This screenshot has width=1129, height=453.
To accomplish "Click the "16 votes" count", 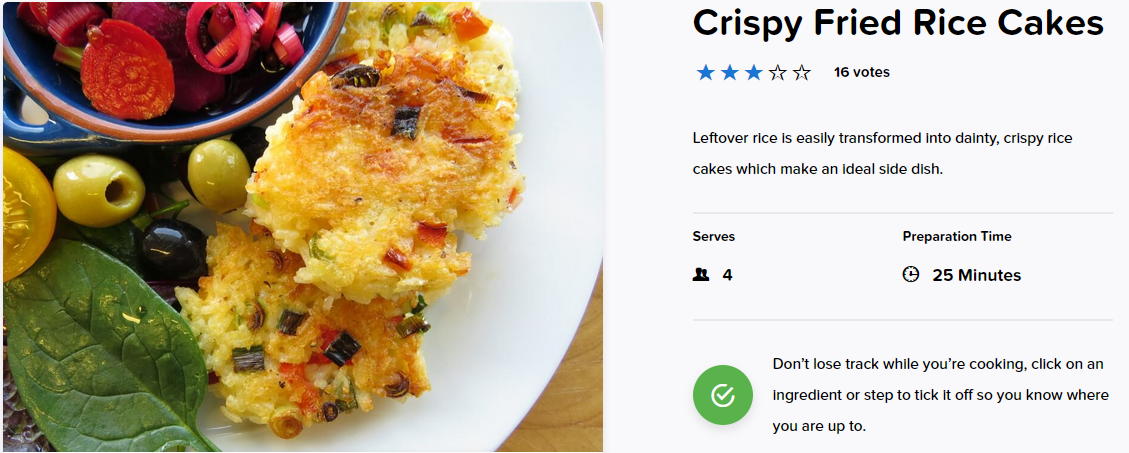I will tap(861, 72).
